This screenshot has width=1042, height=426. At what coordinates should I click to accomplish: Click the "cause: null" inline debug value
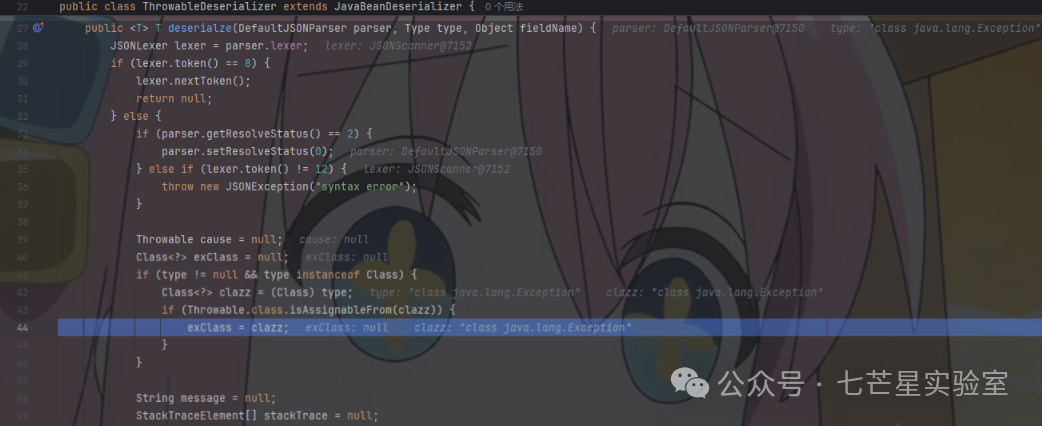coord(334,239)
